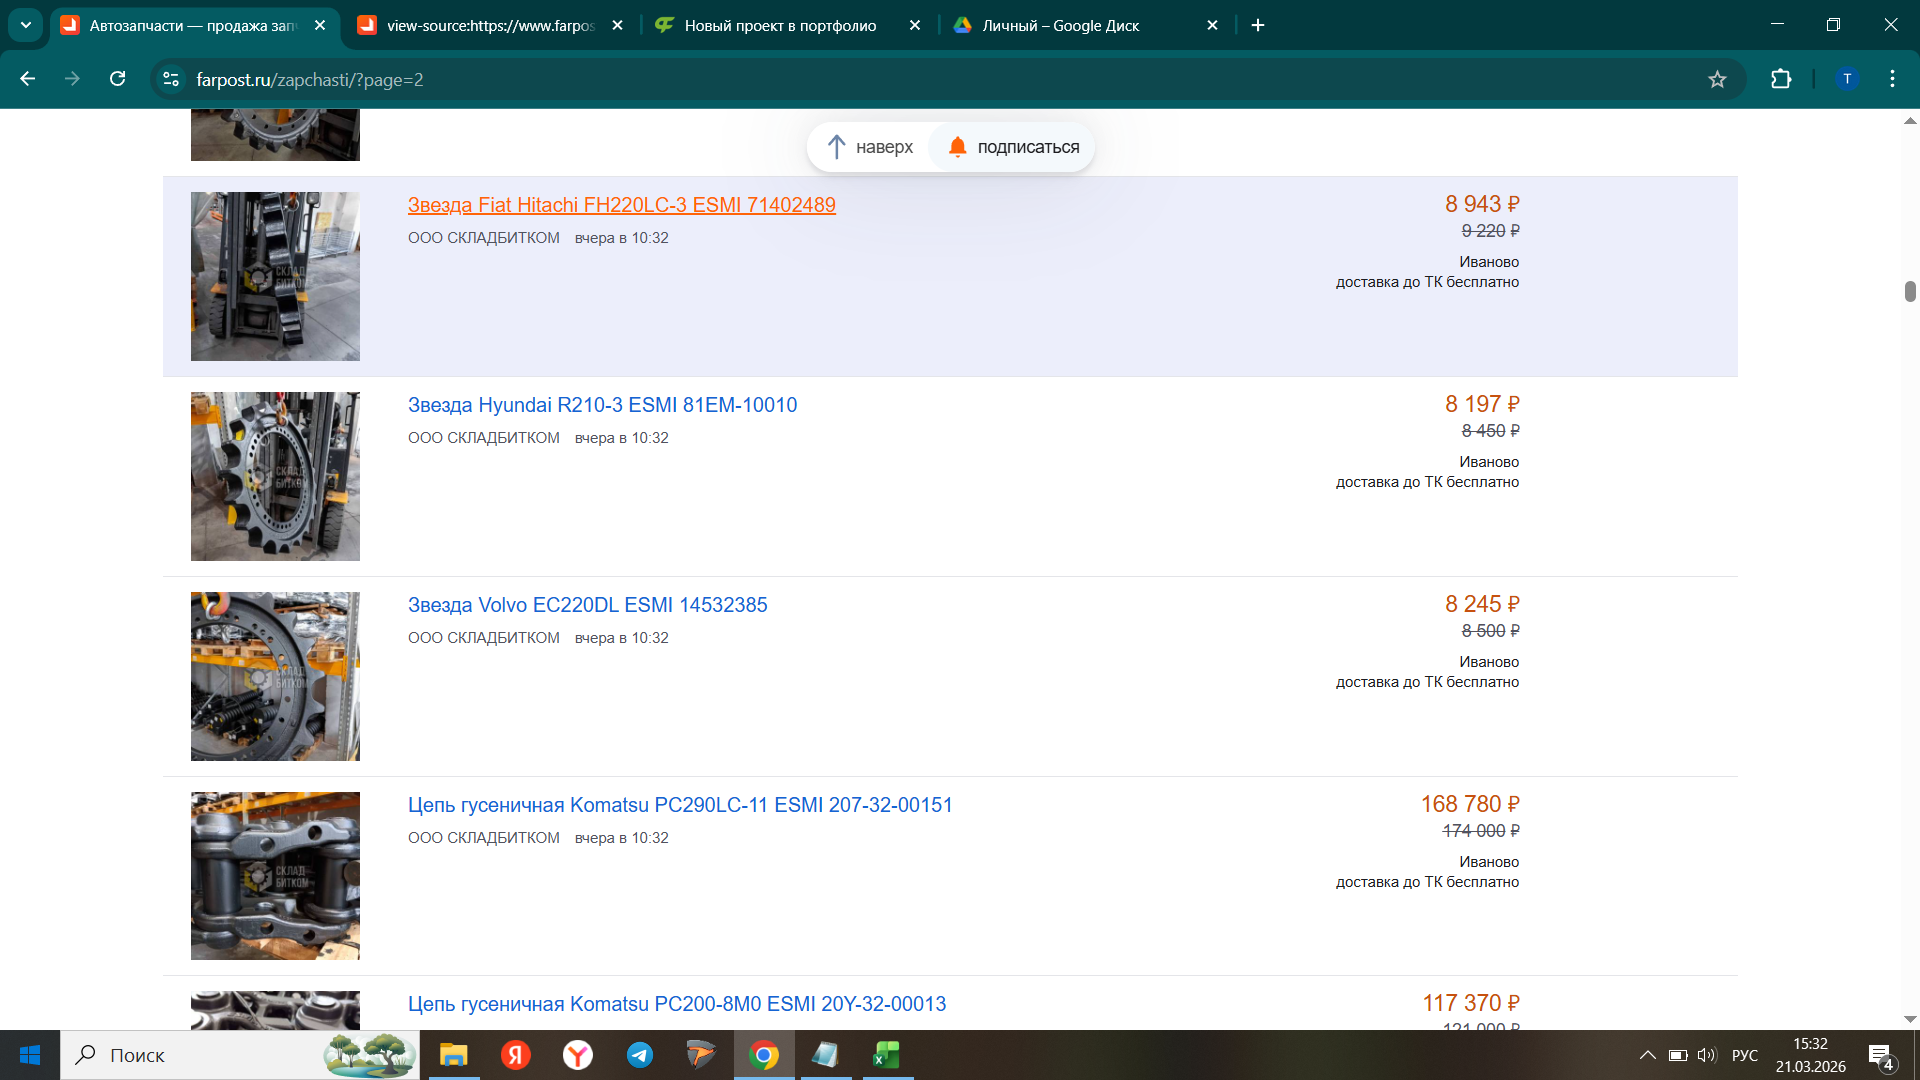Reload the farpost.ru page
1920x1080 pixels.
[117, 79]
